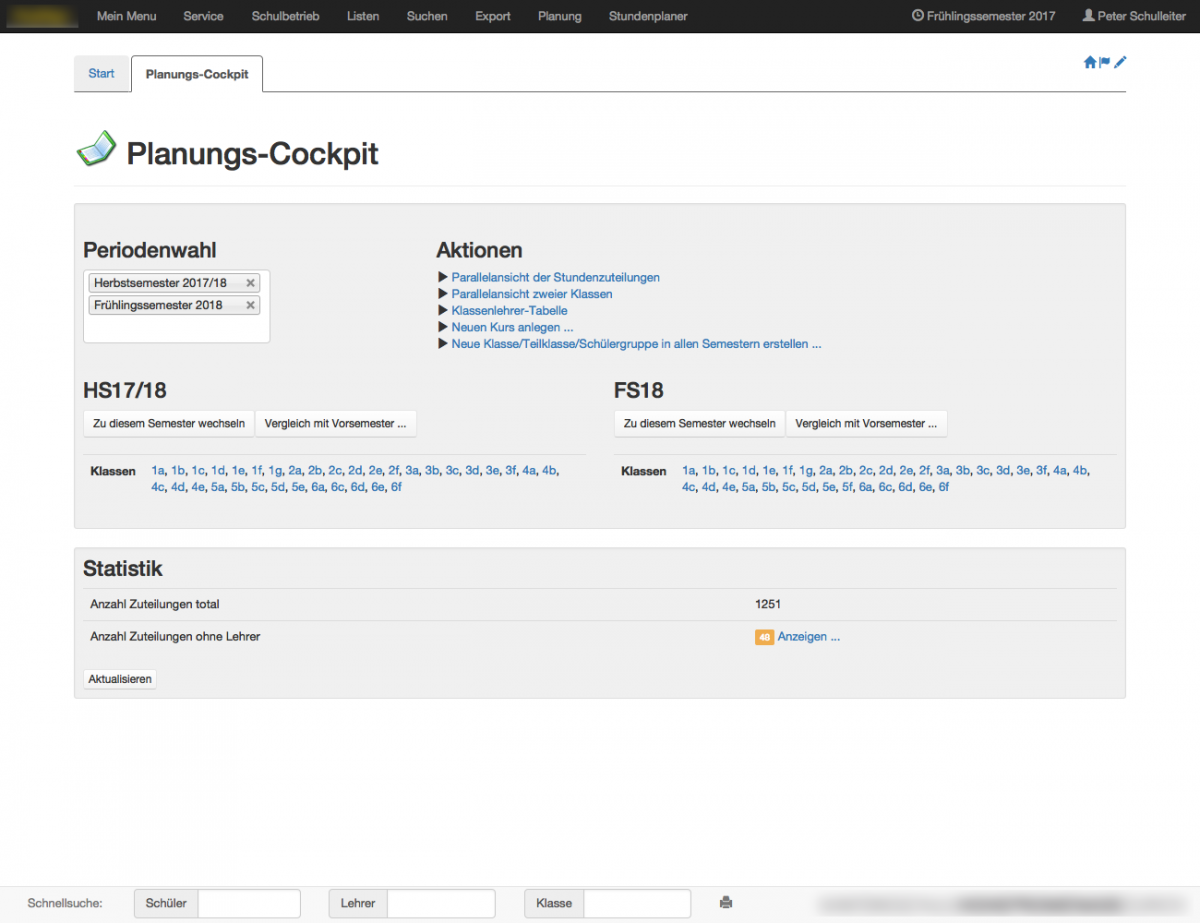Open the Schulbetrieb menu
Image resolution: width=1200 pixels, height=923 pixels.
pyautogui.click(x=285, y=16)
